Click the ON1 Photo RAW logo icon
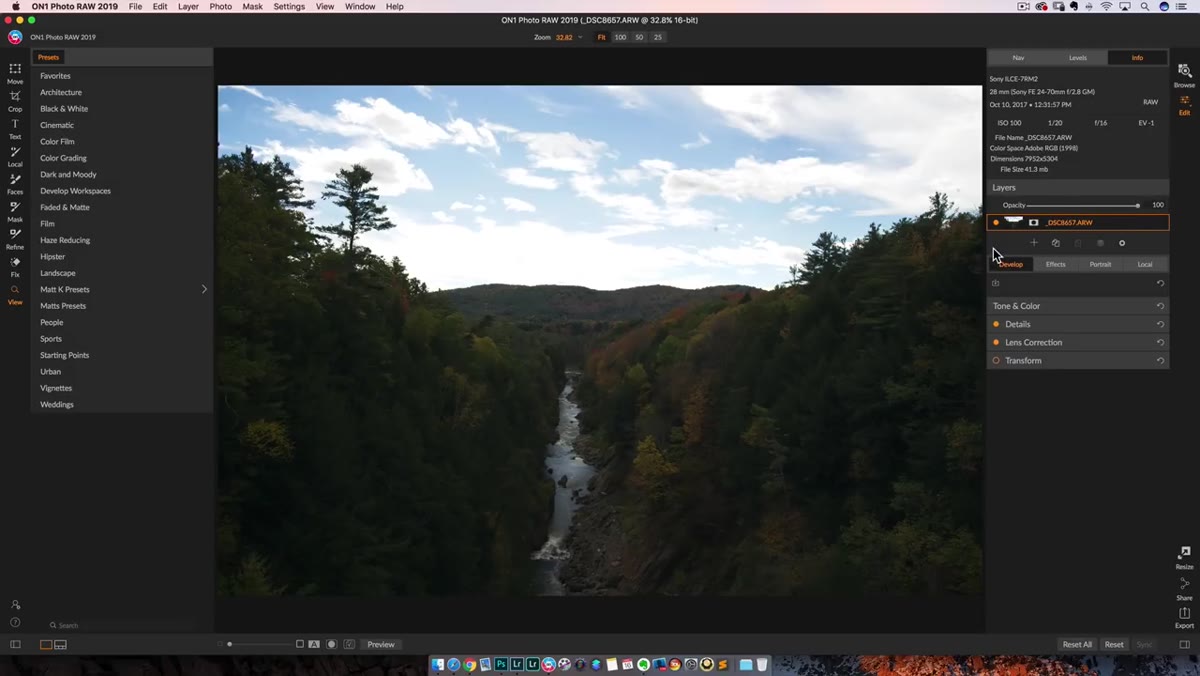This screenshot has width=1200, height=676. coord(15,37)
